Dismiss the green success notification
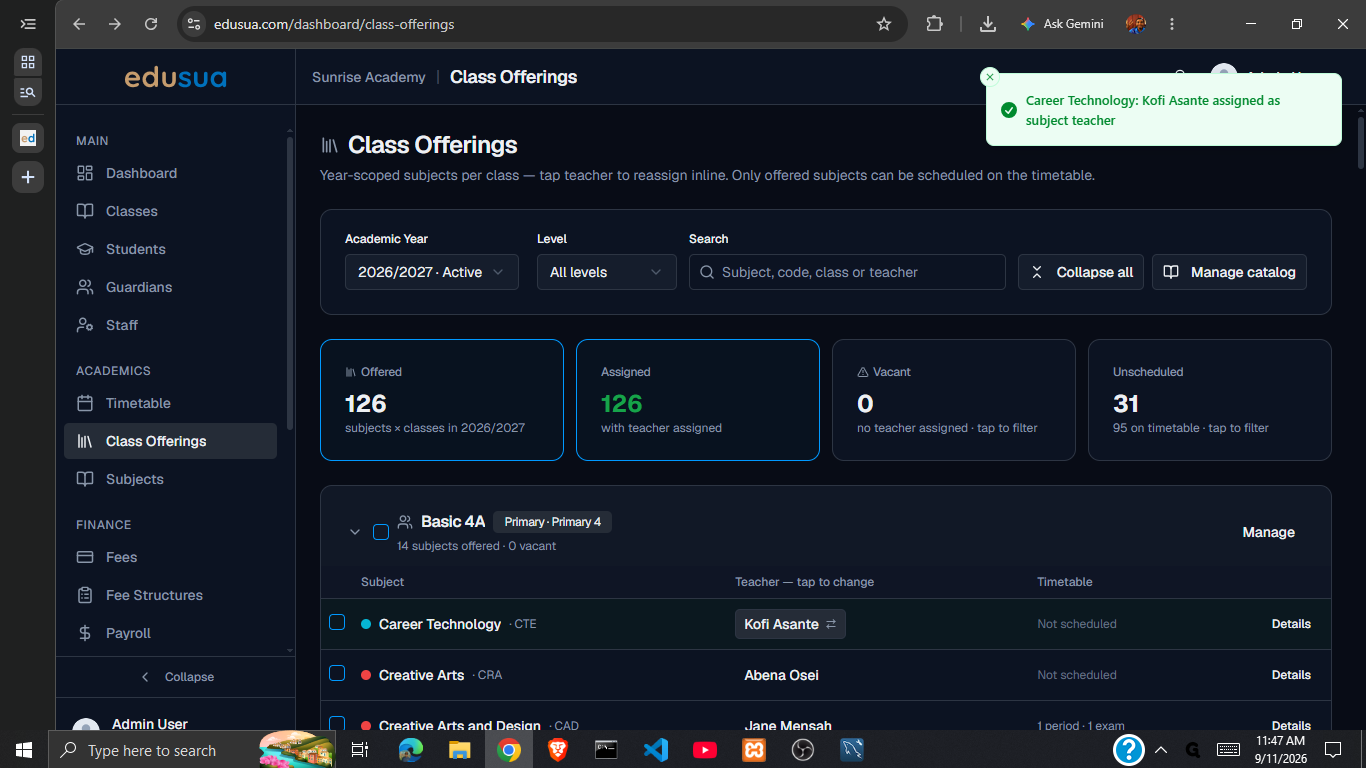This screenshot has height=768, width=1366. 989,77
